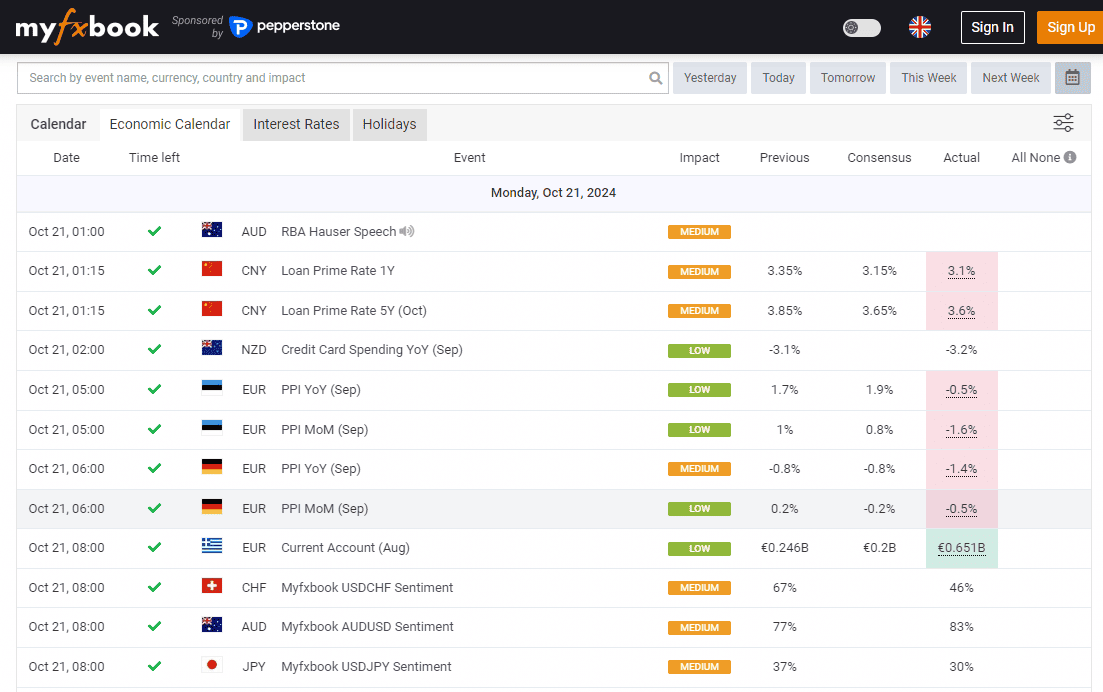Viewport: 1103px width, 692px height.
Task: Click the actual value 83% for AUDUSD Sentiment
Action: 961,627
